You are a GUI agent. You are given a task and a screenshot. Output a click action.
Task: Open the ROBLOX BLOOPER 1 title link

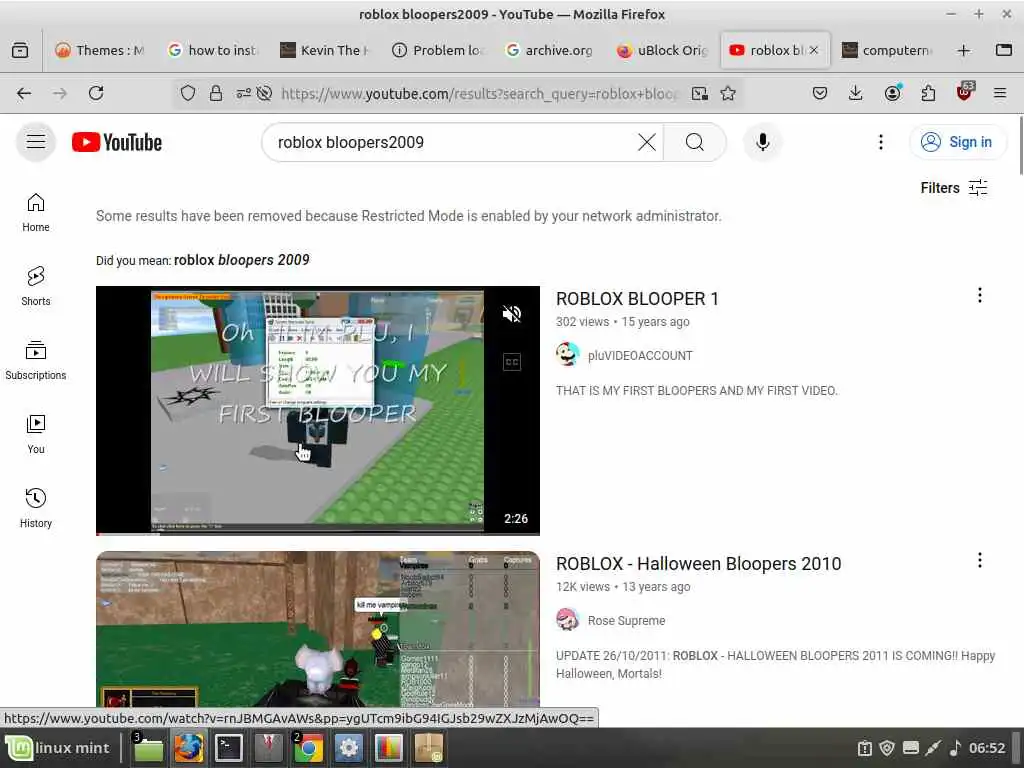pos(637,299)
